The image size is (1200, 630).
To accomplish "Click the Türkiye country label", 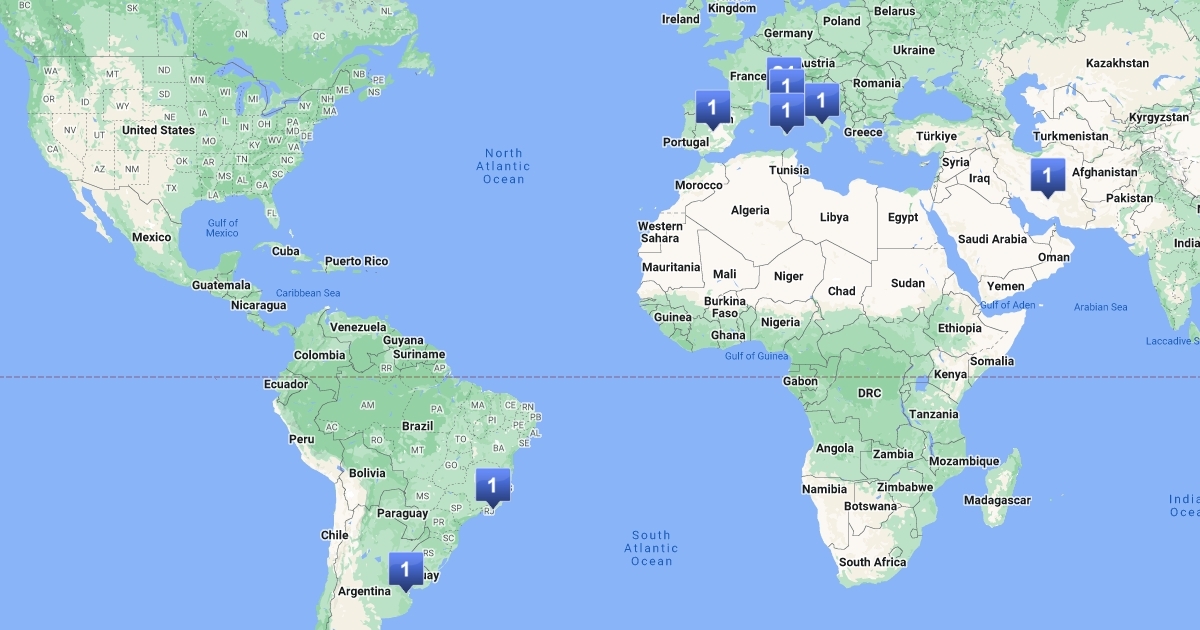I will [937, 136].
